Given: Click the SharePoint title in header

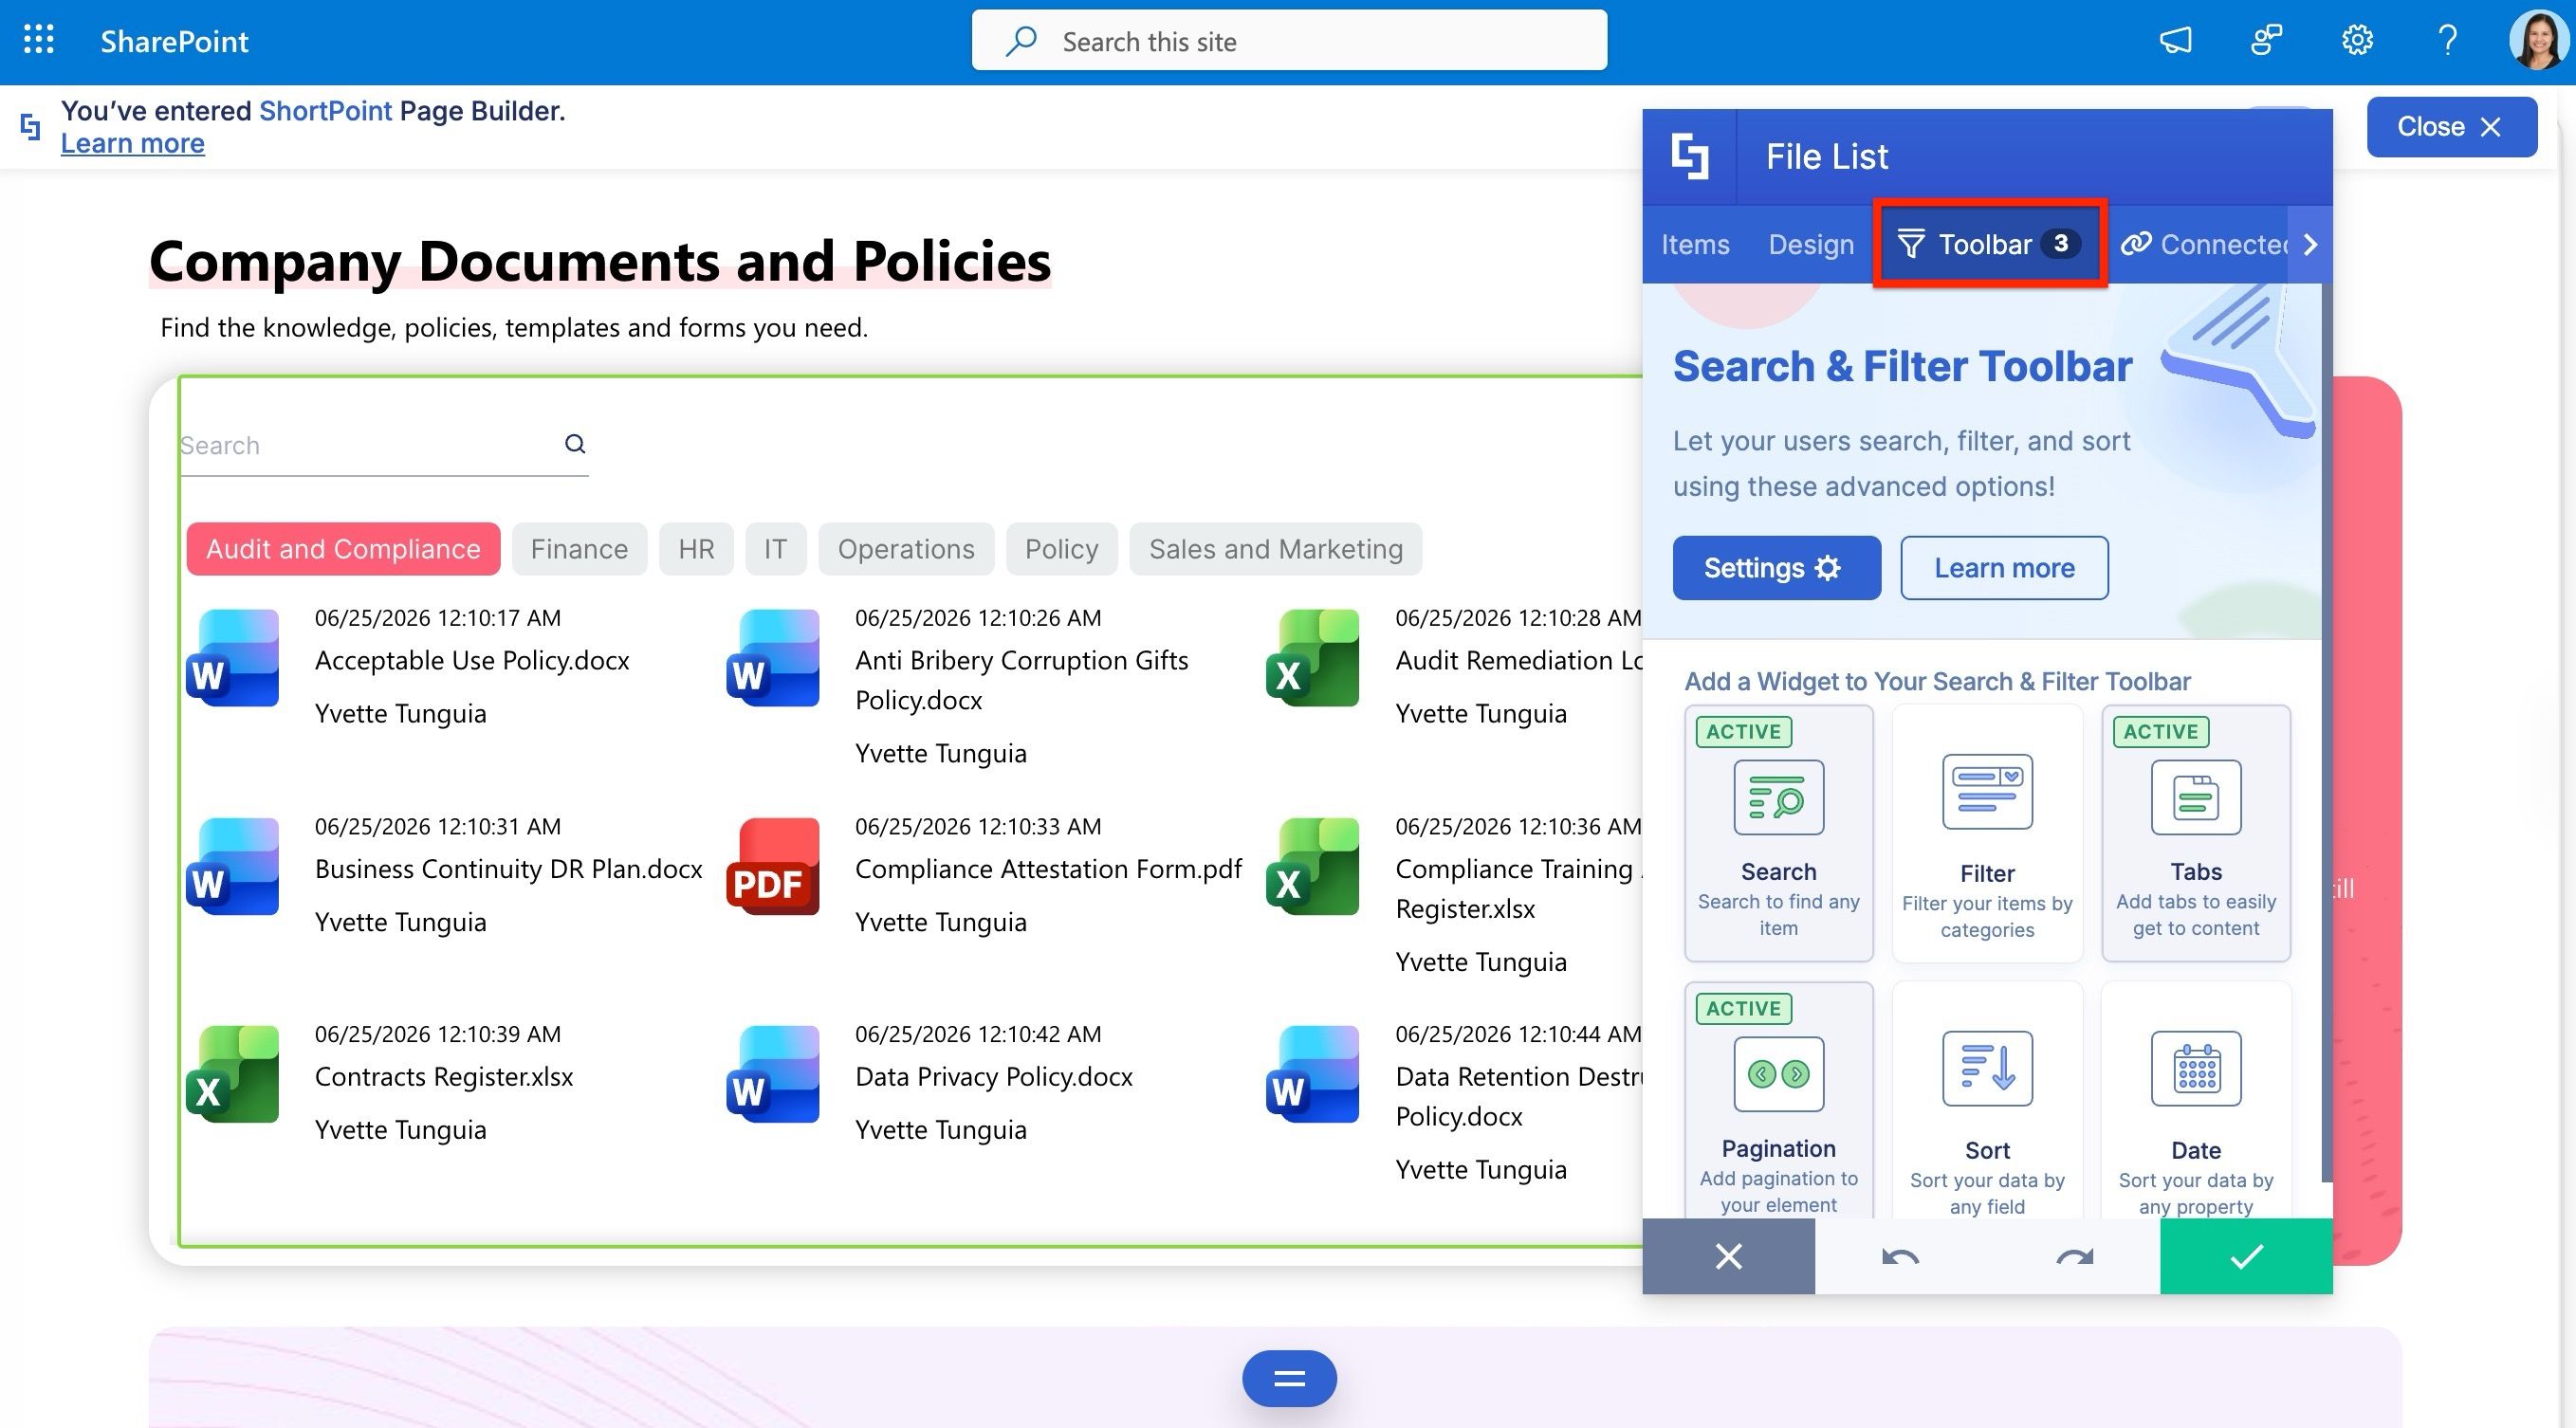Looking at the screenshot, I should [x=174, y=41].
